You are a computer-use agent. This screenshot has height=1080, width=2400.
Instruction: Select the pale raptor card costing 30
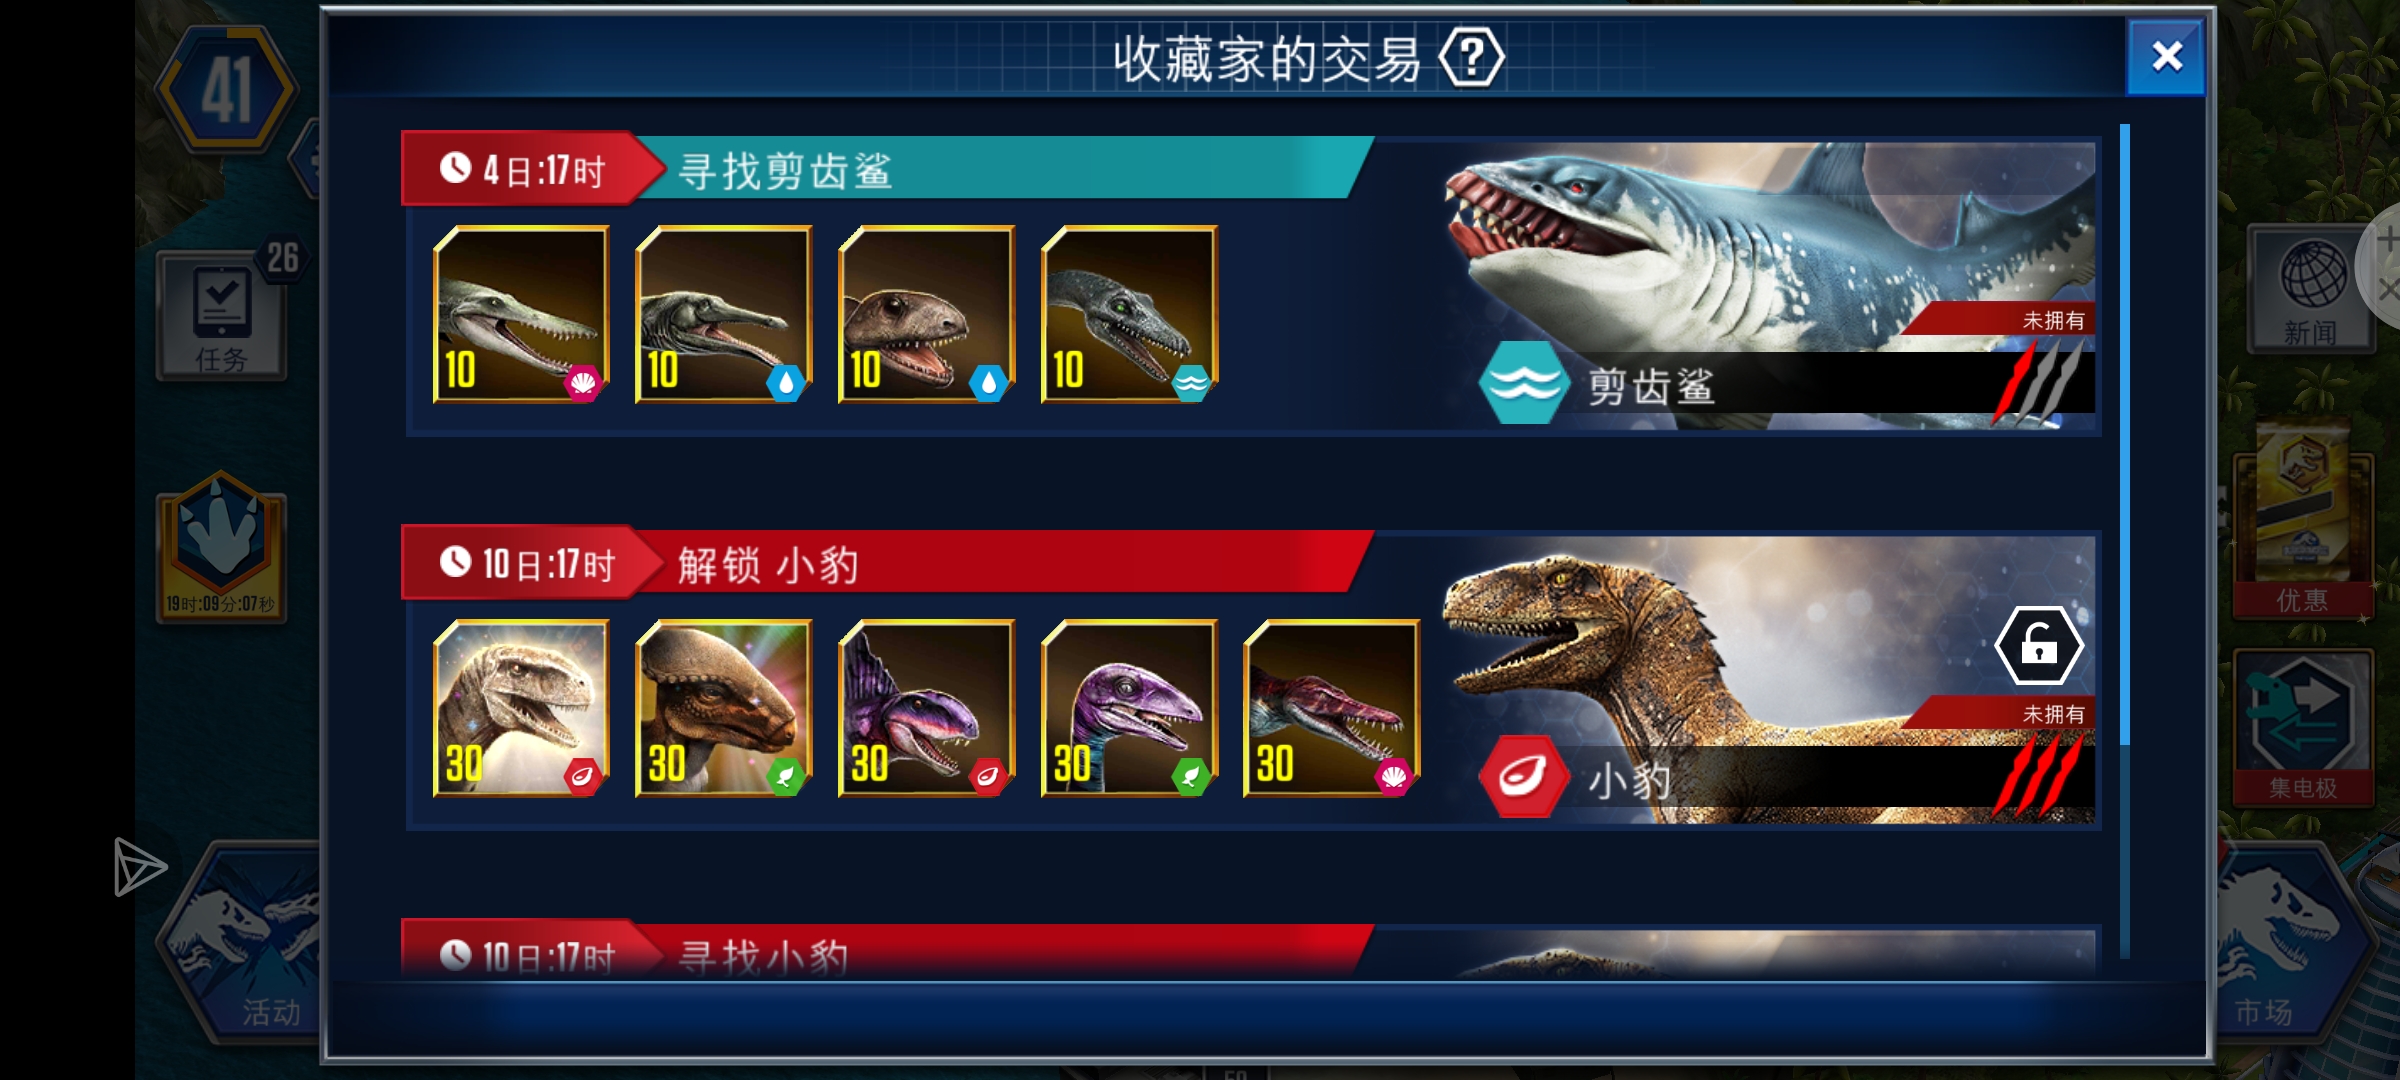click(521, 708)
